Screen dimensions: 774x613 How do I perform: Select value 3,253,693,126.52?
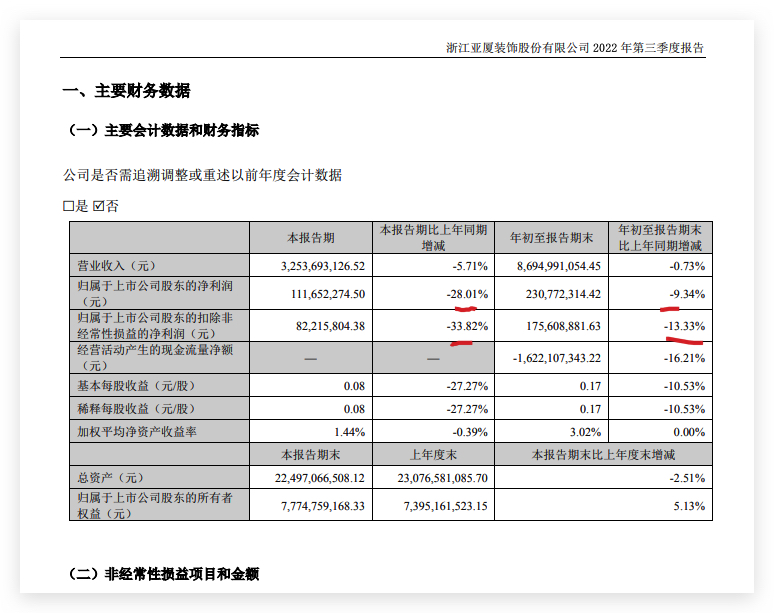click(x=323, y=266)
